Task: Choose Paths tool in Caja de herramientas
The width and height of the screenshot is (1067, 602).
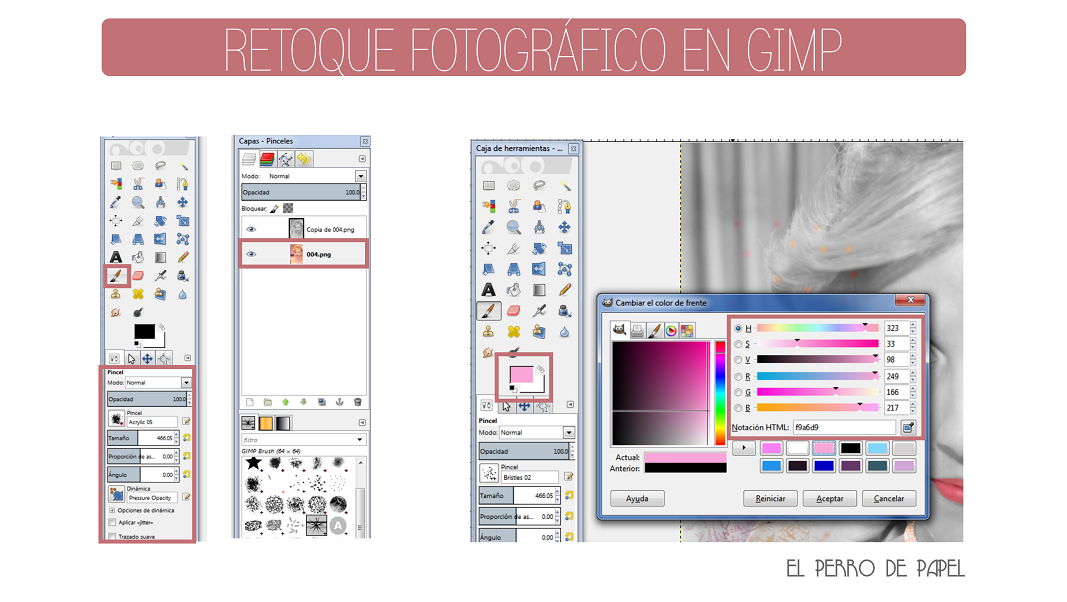Action: point(564,205)
